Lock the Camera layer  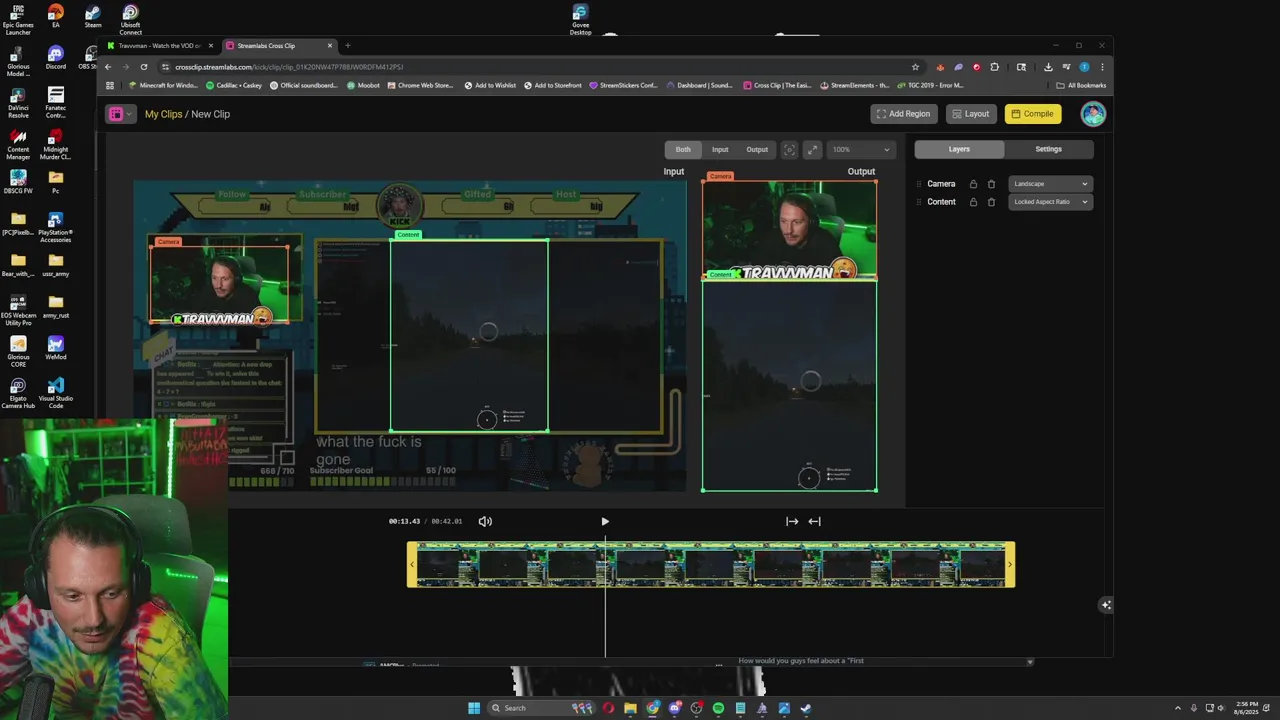(x=973, y=184)
